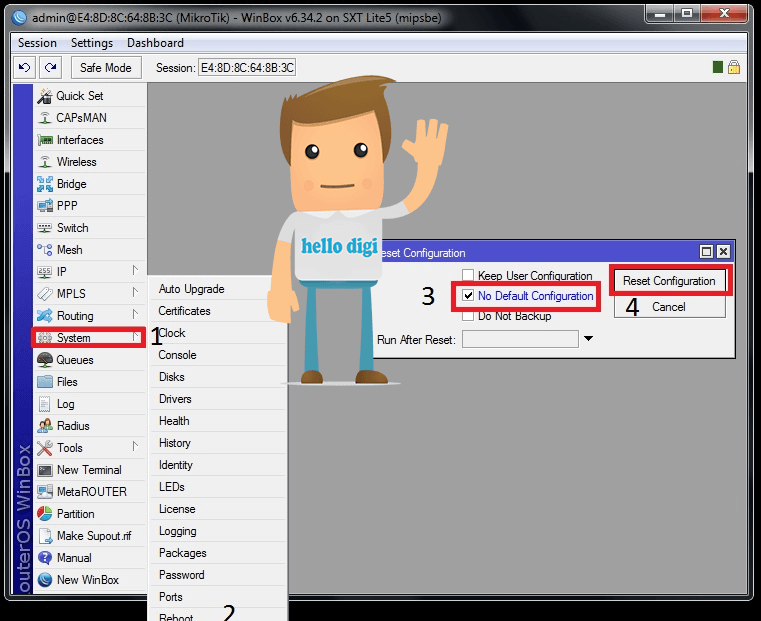Enable Do Not Backup checkbox
This screenshot has width=761, height=621.
468,316
